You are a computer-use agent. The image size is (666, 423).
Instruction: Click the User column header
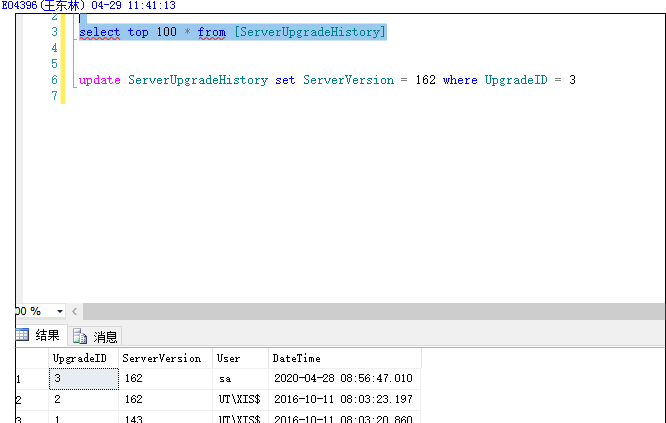click(x=229, y=358)
